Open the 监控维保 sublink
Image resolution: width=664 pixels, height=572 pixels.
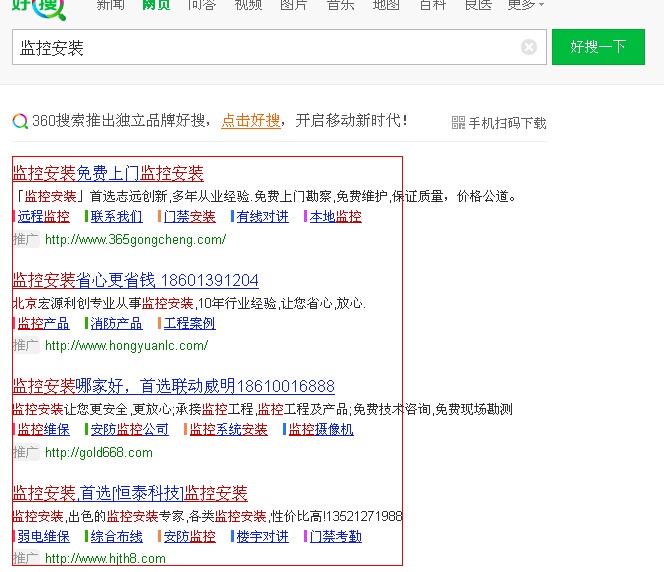point(43,430)
